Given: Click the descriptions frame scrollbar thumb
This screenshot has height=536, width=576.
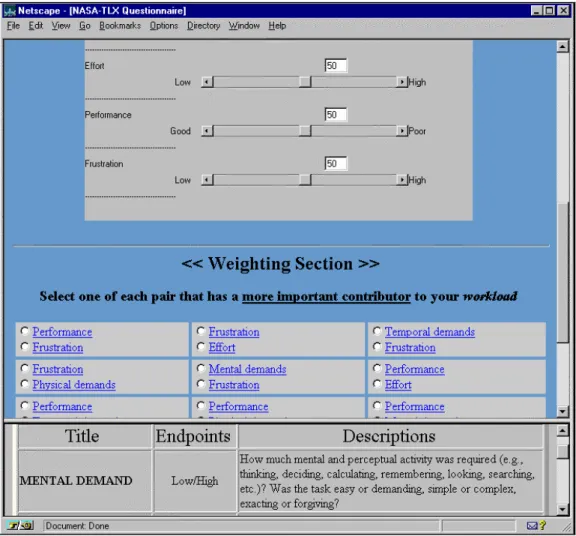Looking at the screenshot, I should (562, 451).
